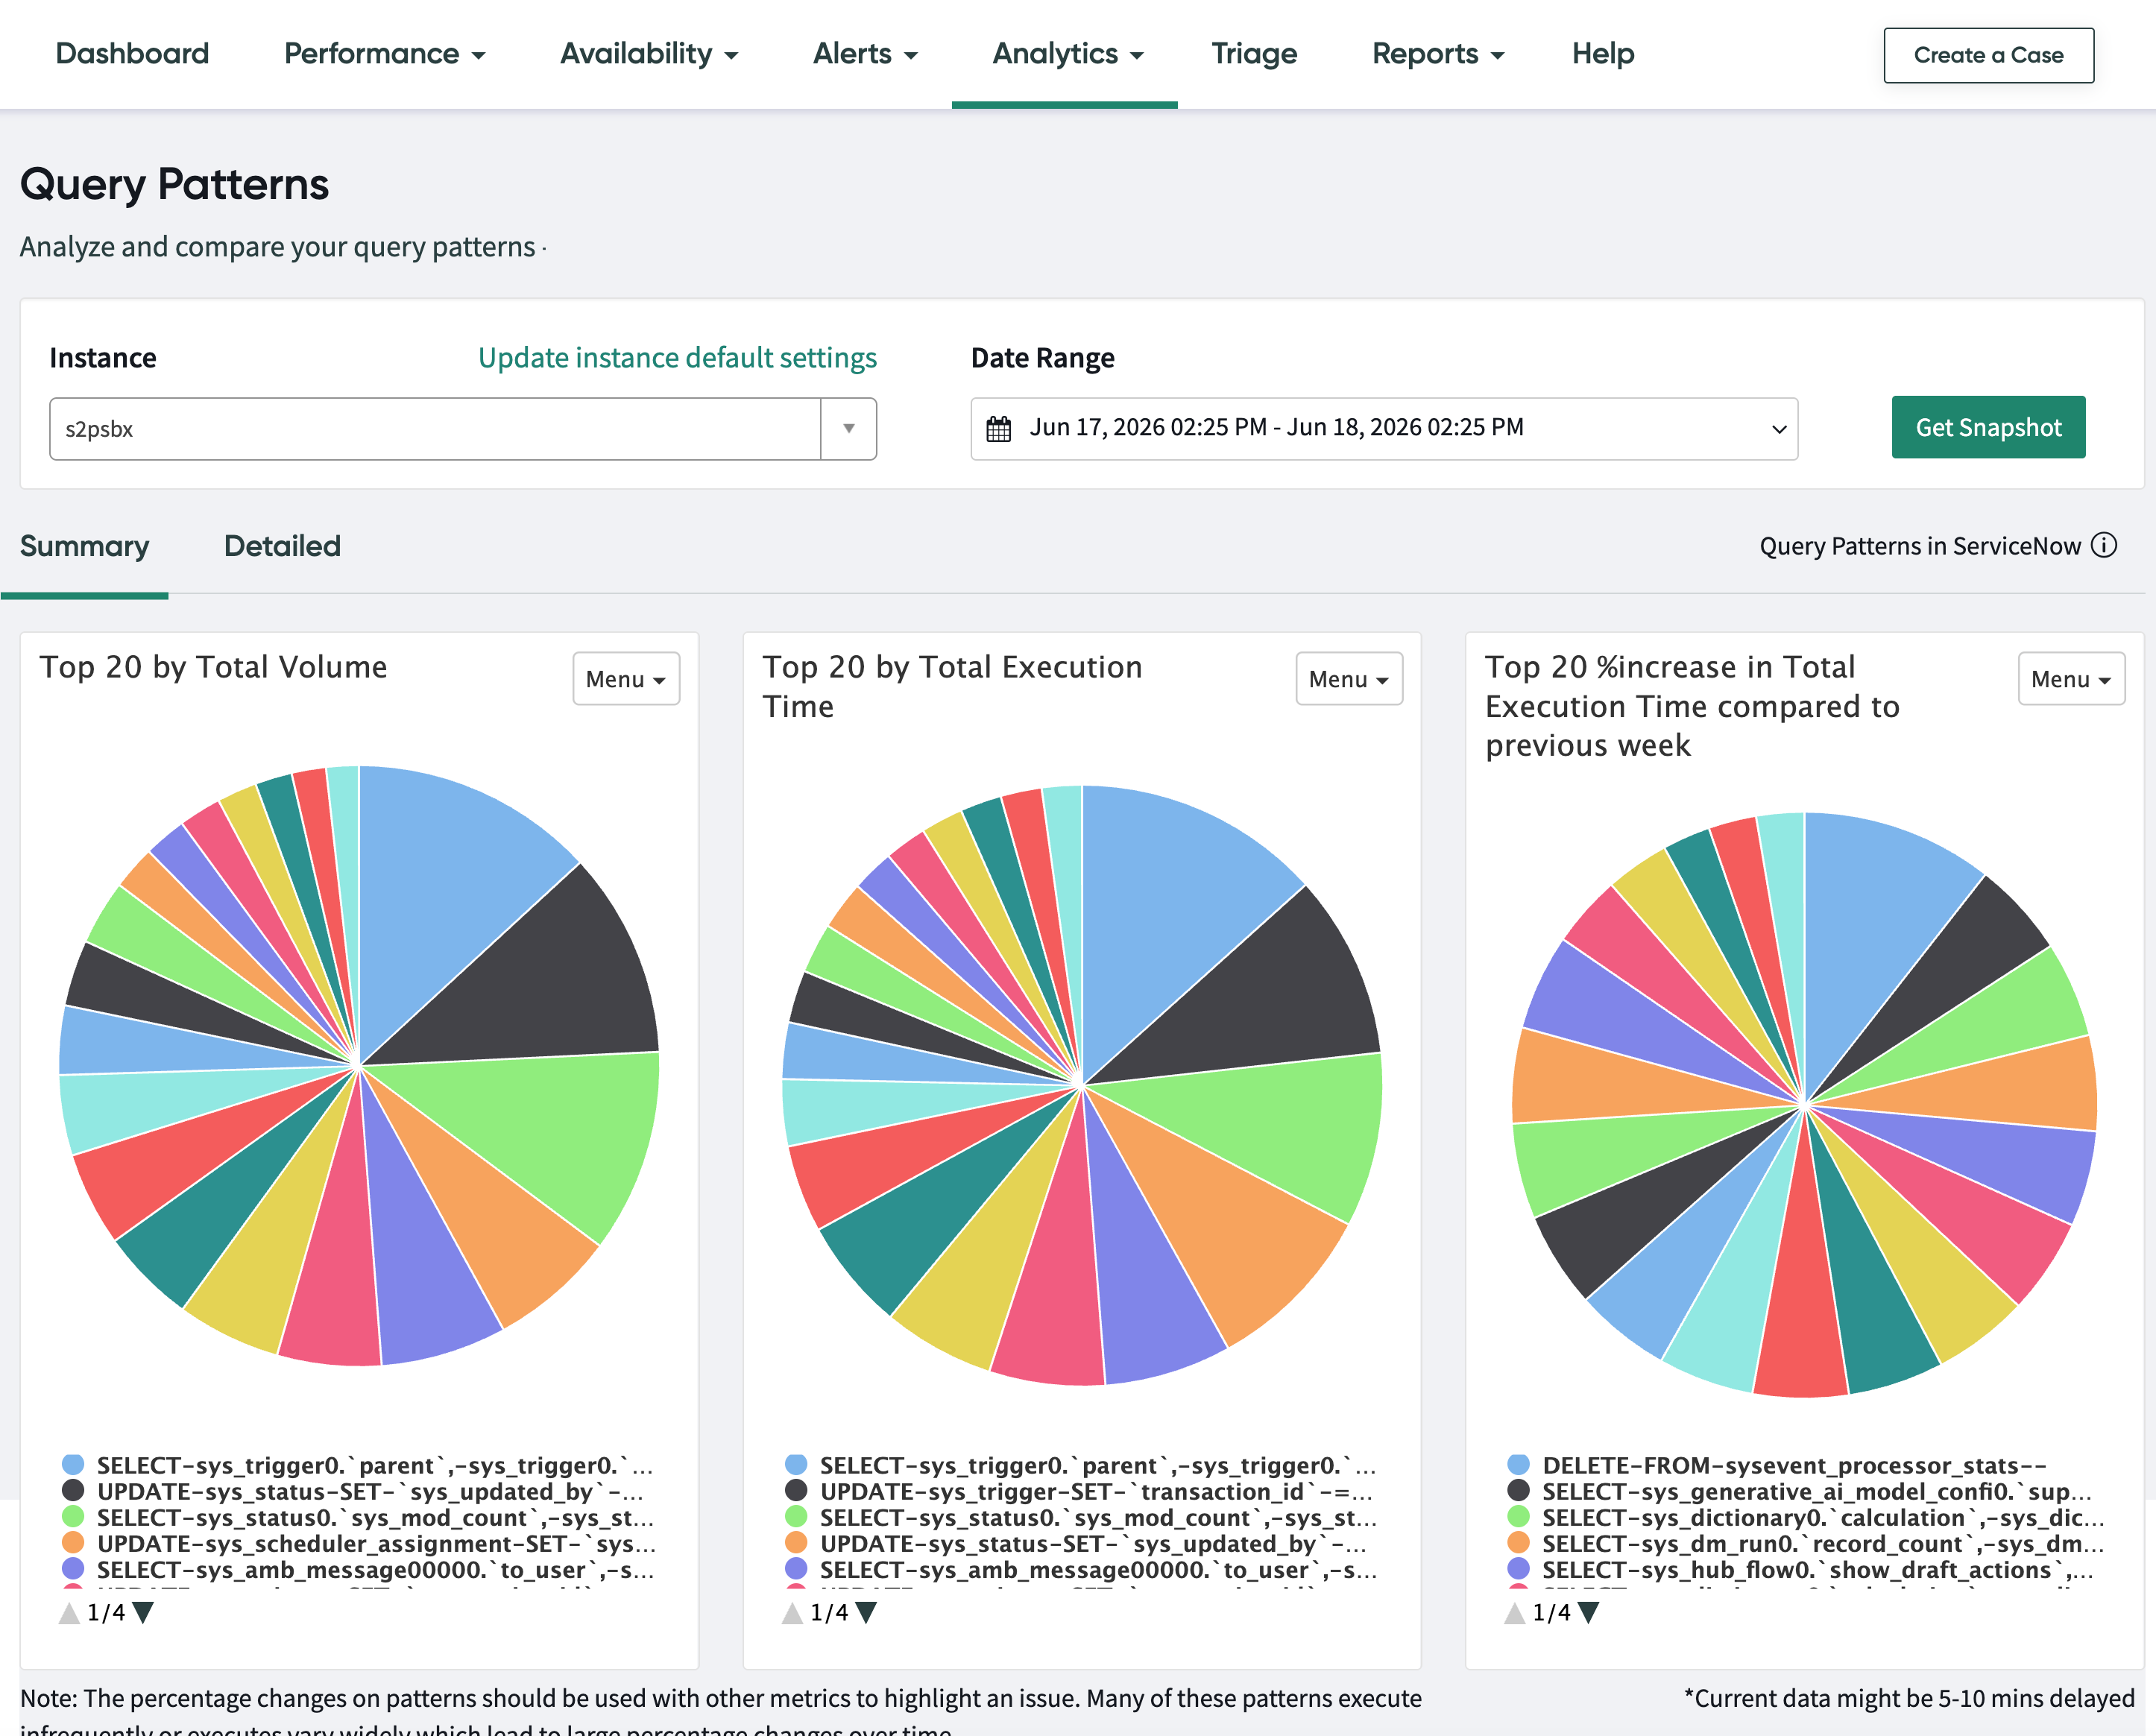Click the calendar icon in Date Range

(999, 429)
